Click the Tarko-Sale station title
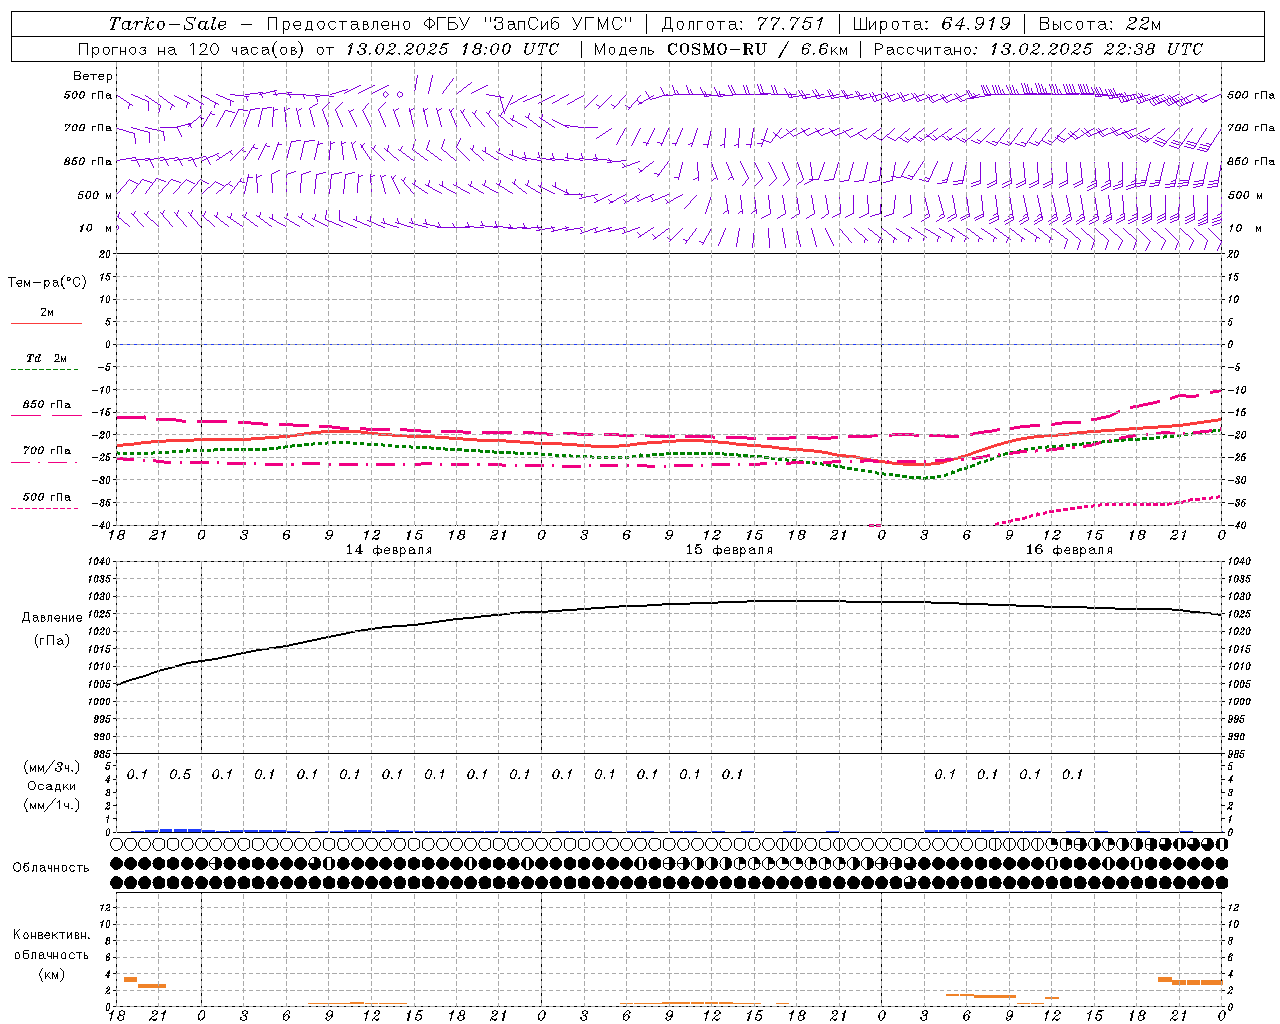The height and width of the screenshot is (1024, 1280). click(167, 24)
